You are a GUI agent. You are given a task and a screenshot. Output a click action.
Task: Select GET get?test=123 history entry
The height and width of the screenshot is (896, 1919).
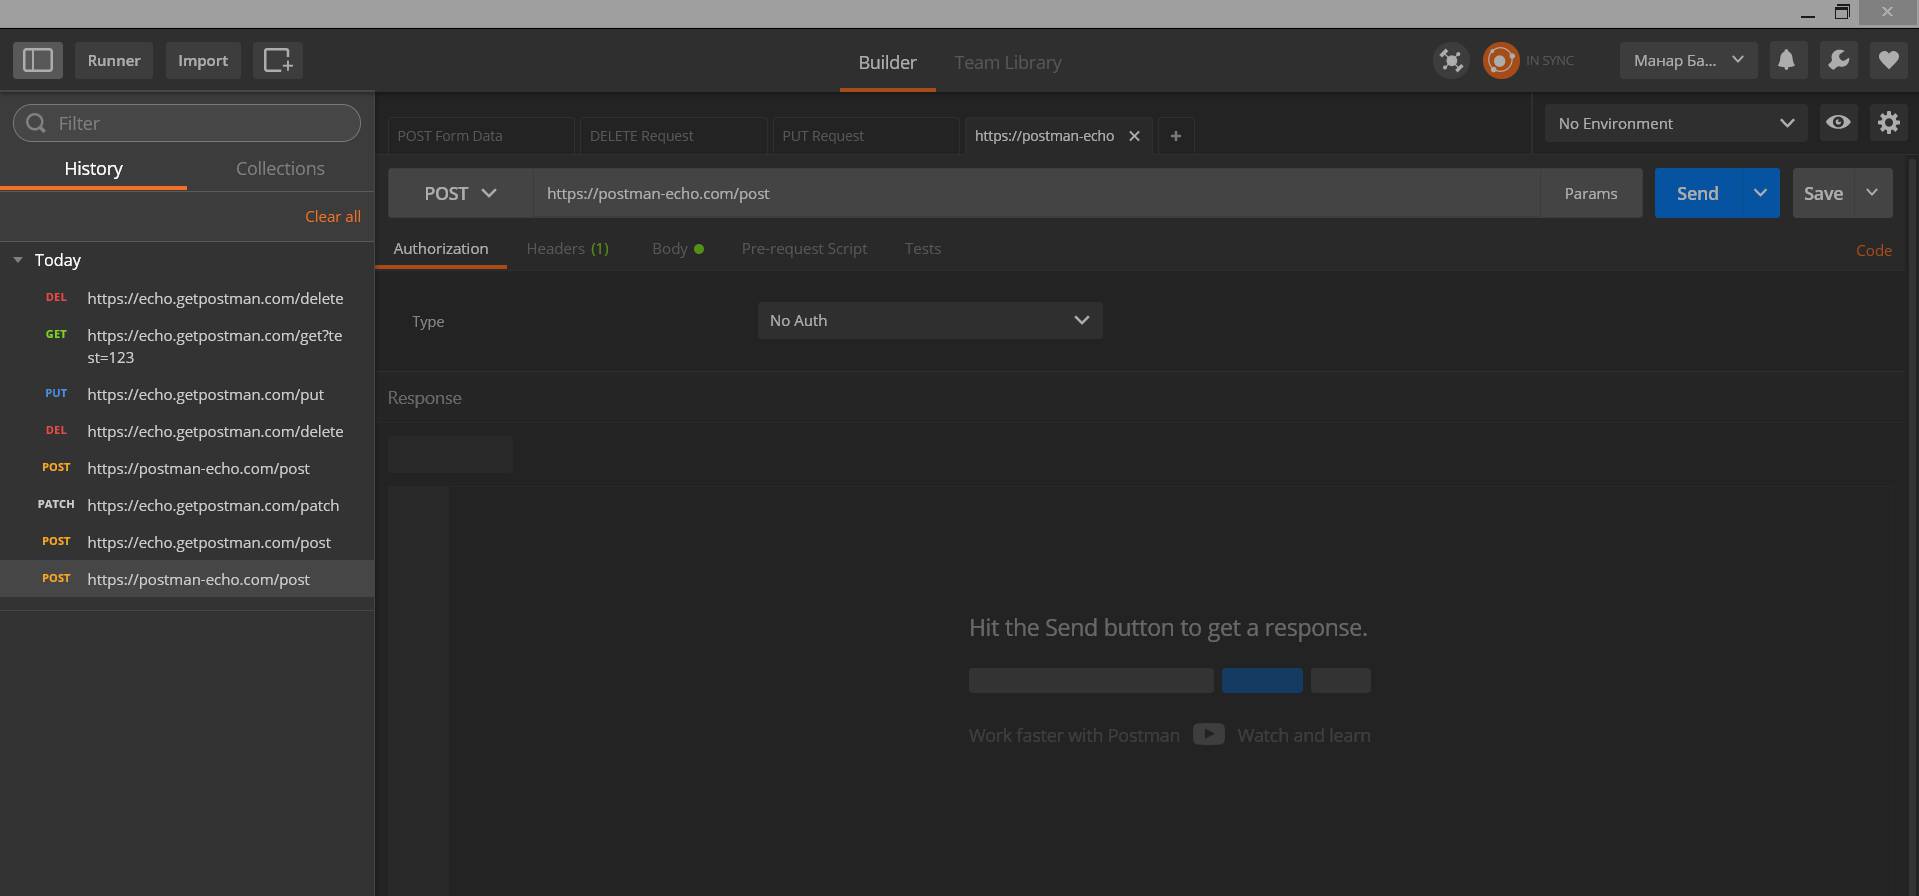pos(187,346)
